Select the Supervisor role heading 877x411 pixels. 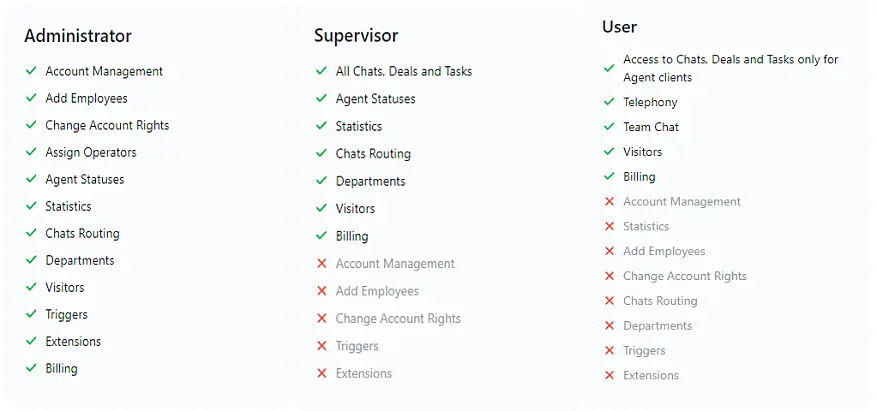tap(356, 36)
